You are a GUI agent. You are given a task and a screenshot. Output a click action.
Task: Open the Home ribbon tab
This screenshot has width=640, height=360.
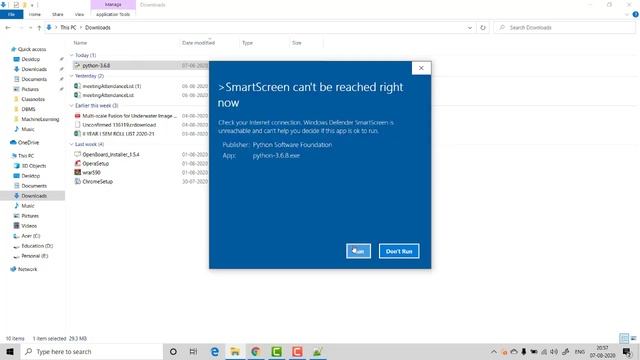(35, 14)
